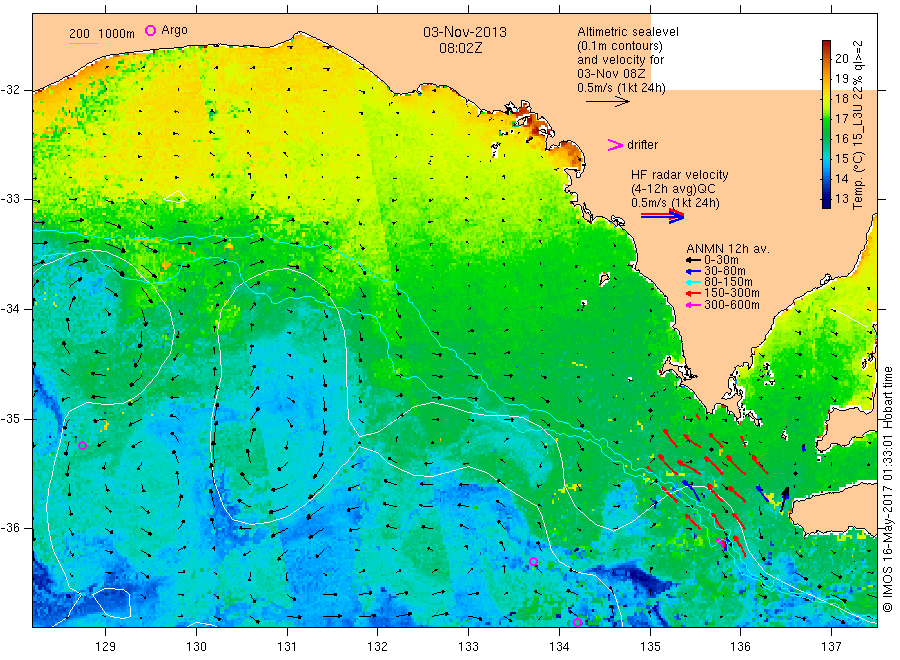The height and width of the screenshot is (660, 900).
Task: Click the '-36' latitude axis label
Action: [x=10, y=528]
